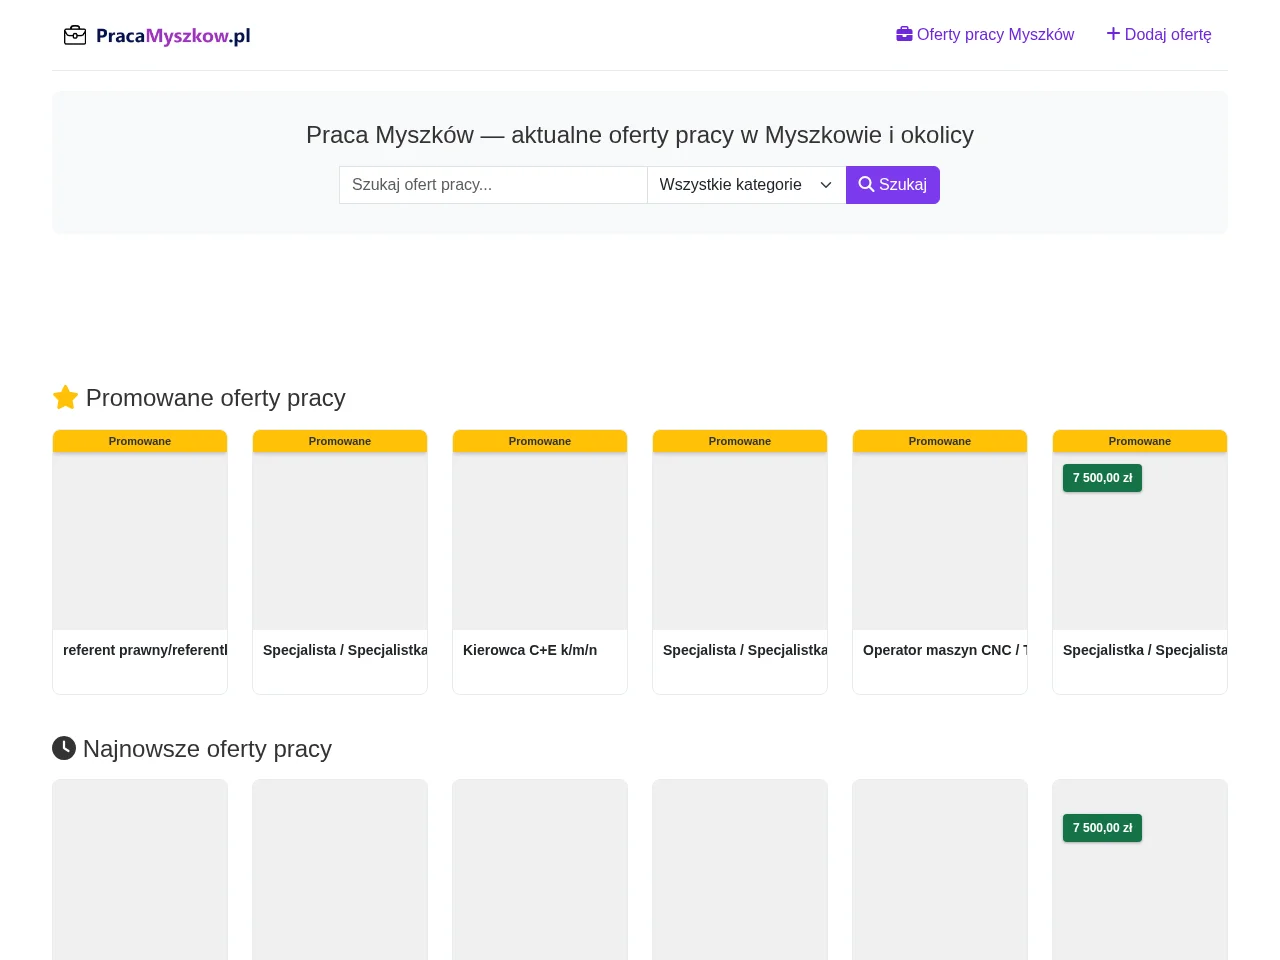Expand the Wszystkie kategorie dropdown

pos(746,185)
